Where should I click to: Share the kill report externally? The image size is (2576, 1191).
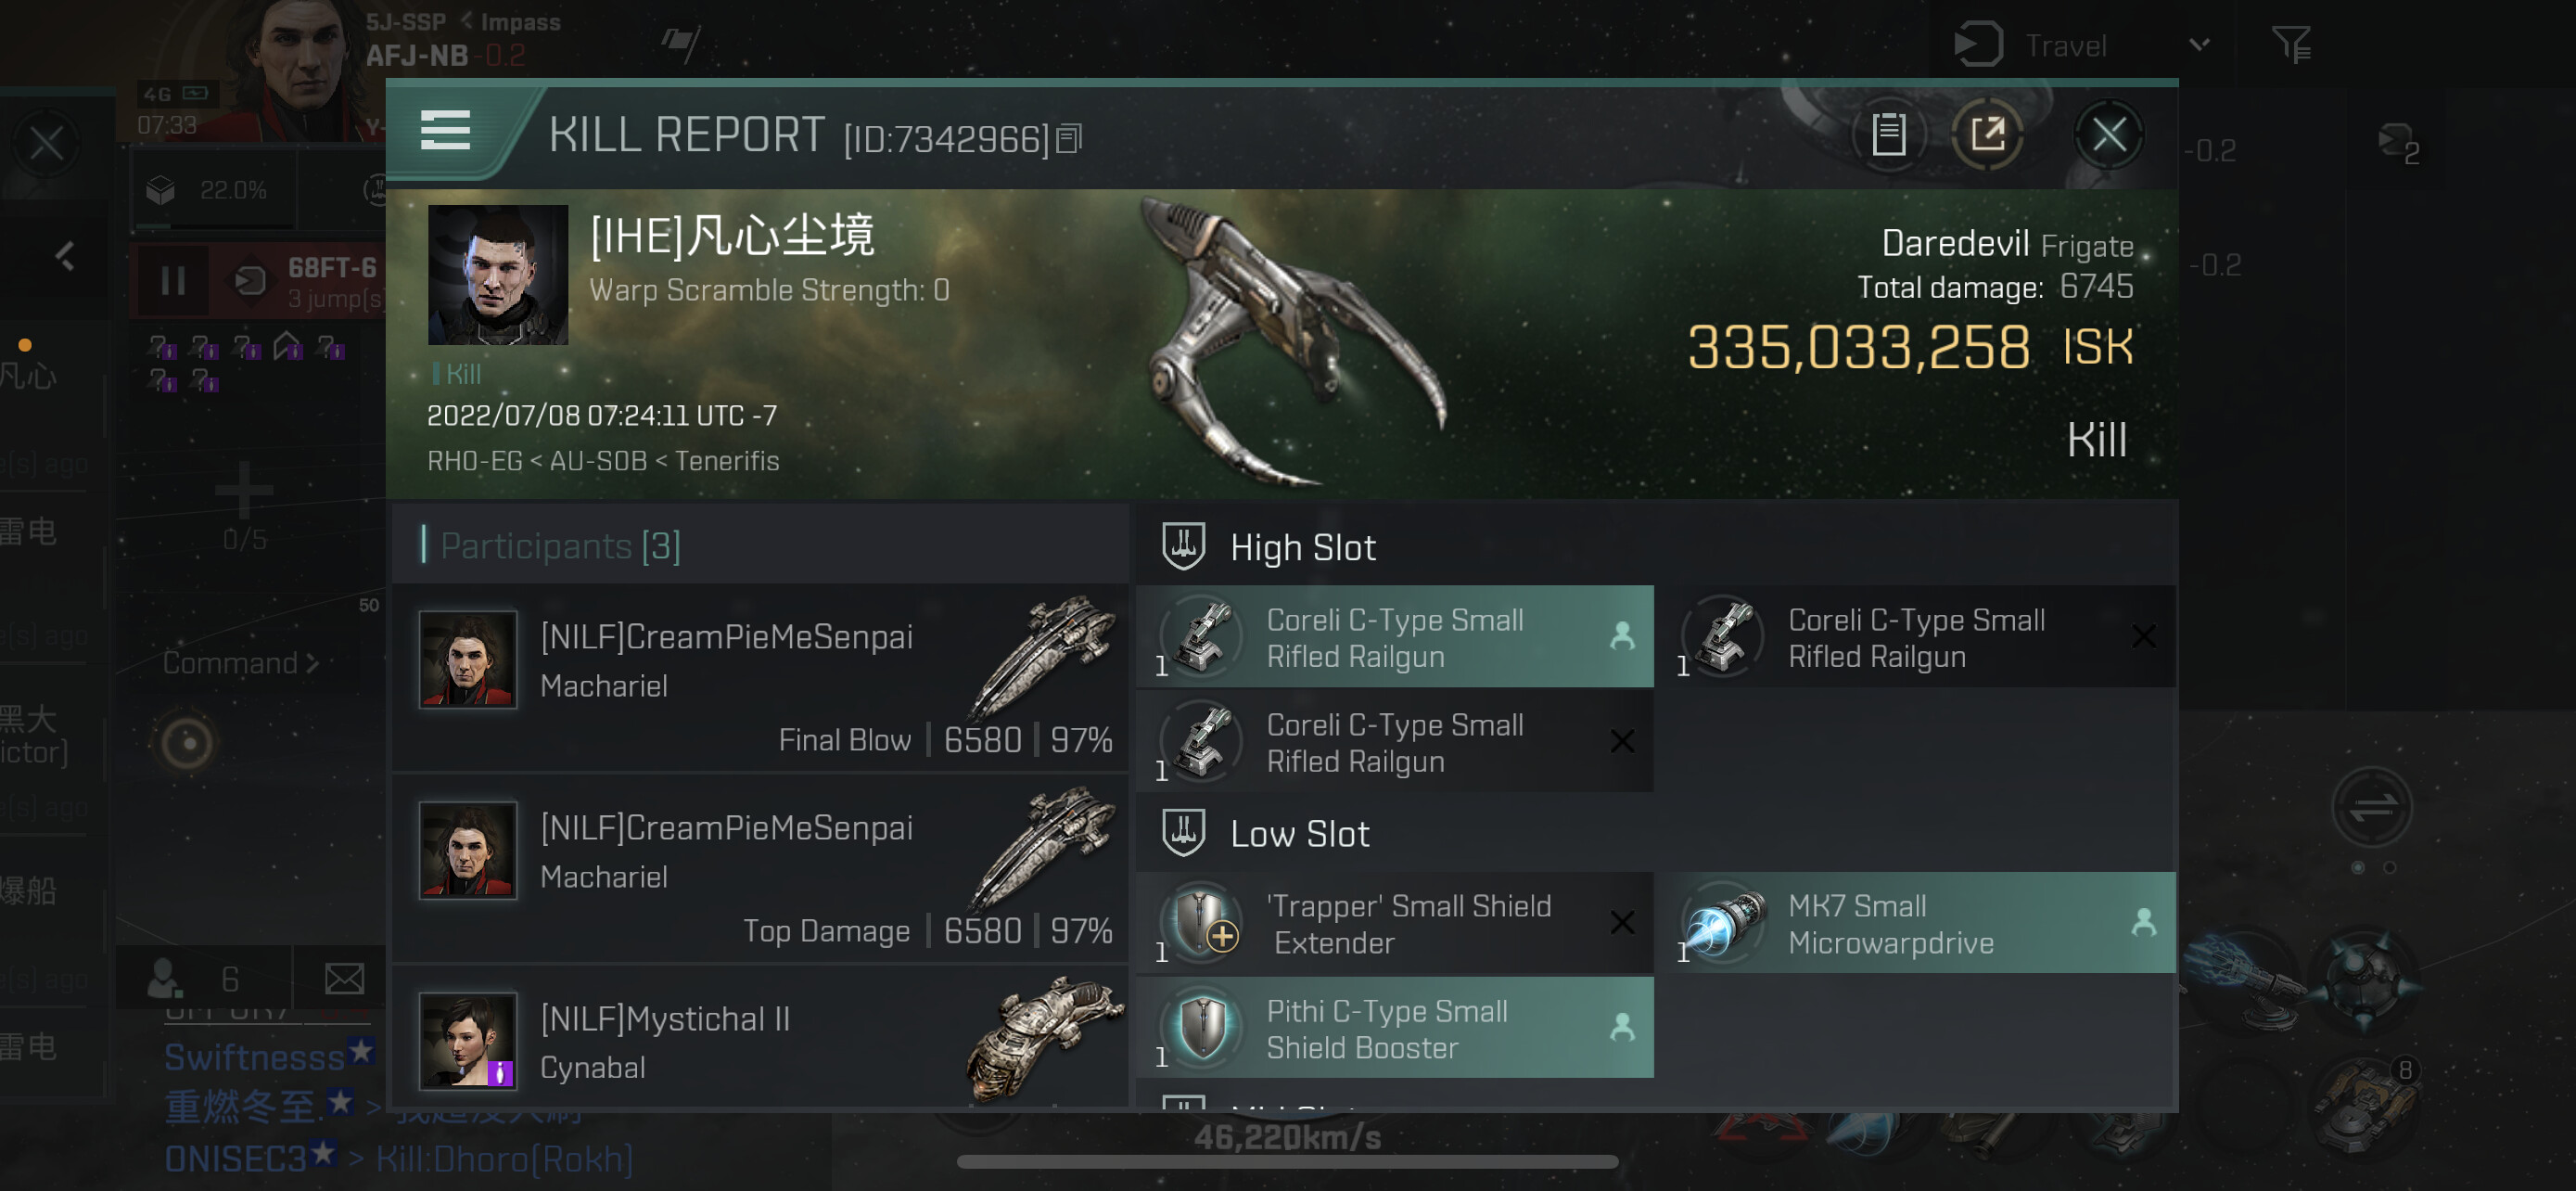click(1987, 134)
